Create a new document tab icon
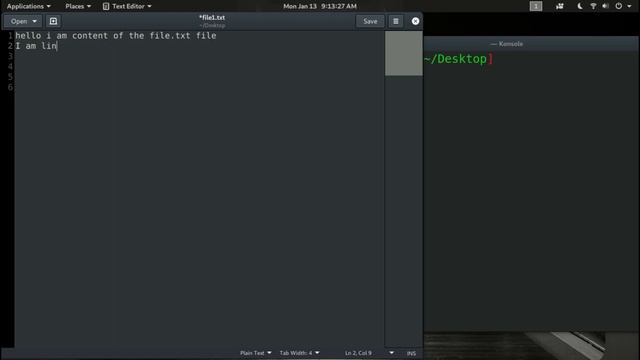 pos(53,21)
